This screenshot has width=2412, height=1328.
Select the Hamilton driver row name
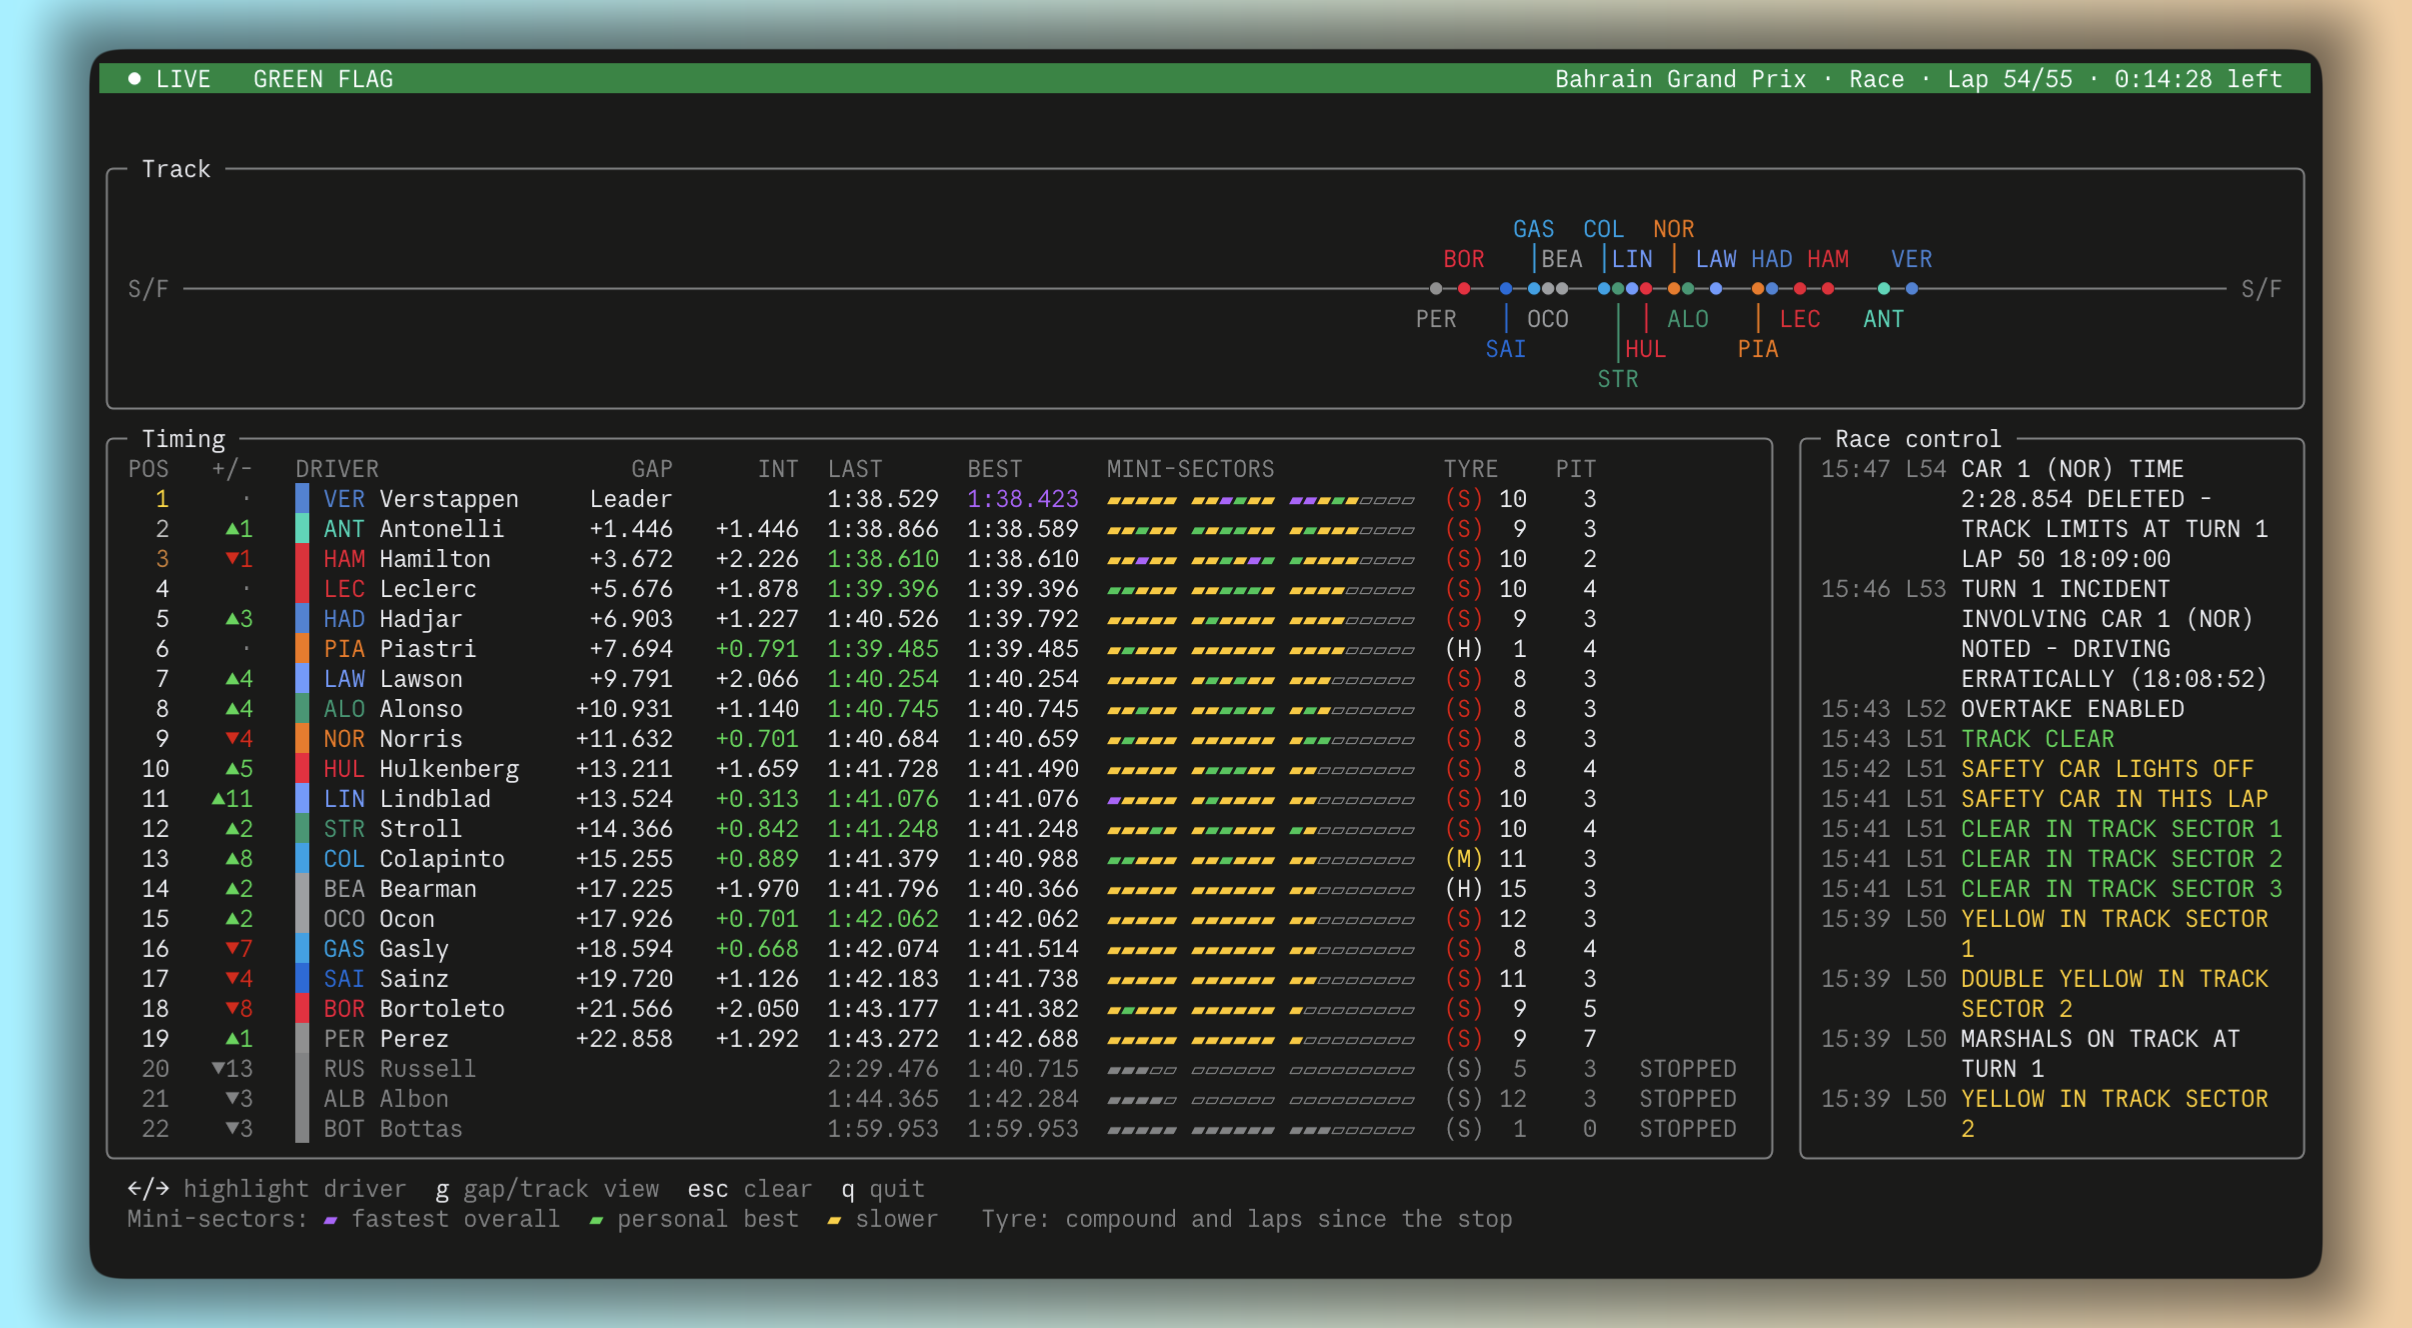(x=435, y=559)
